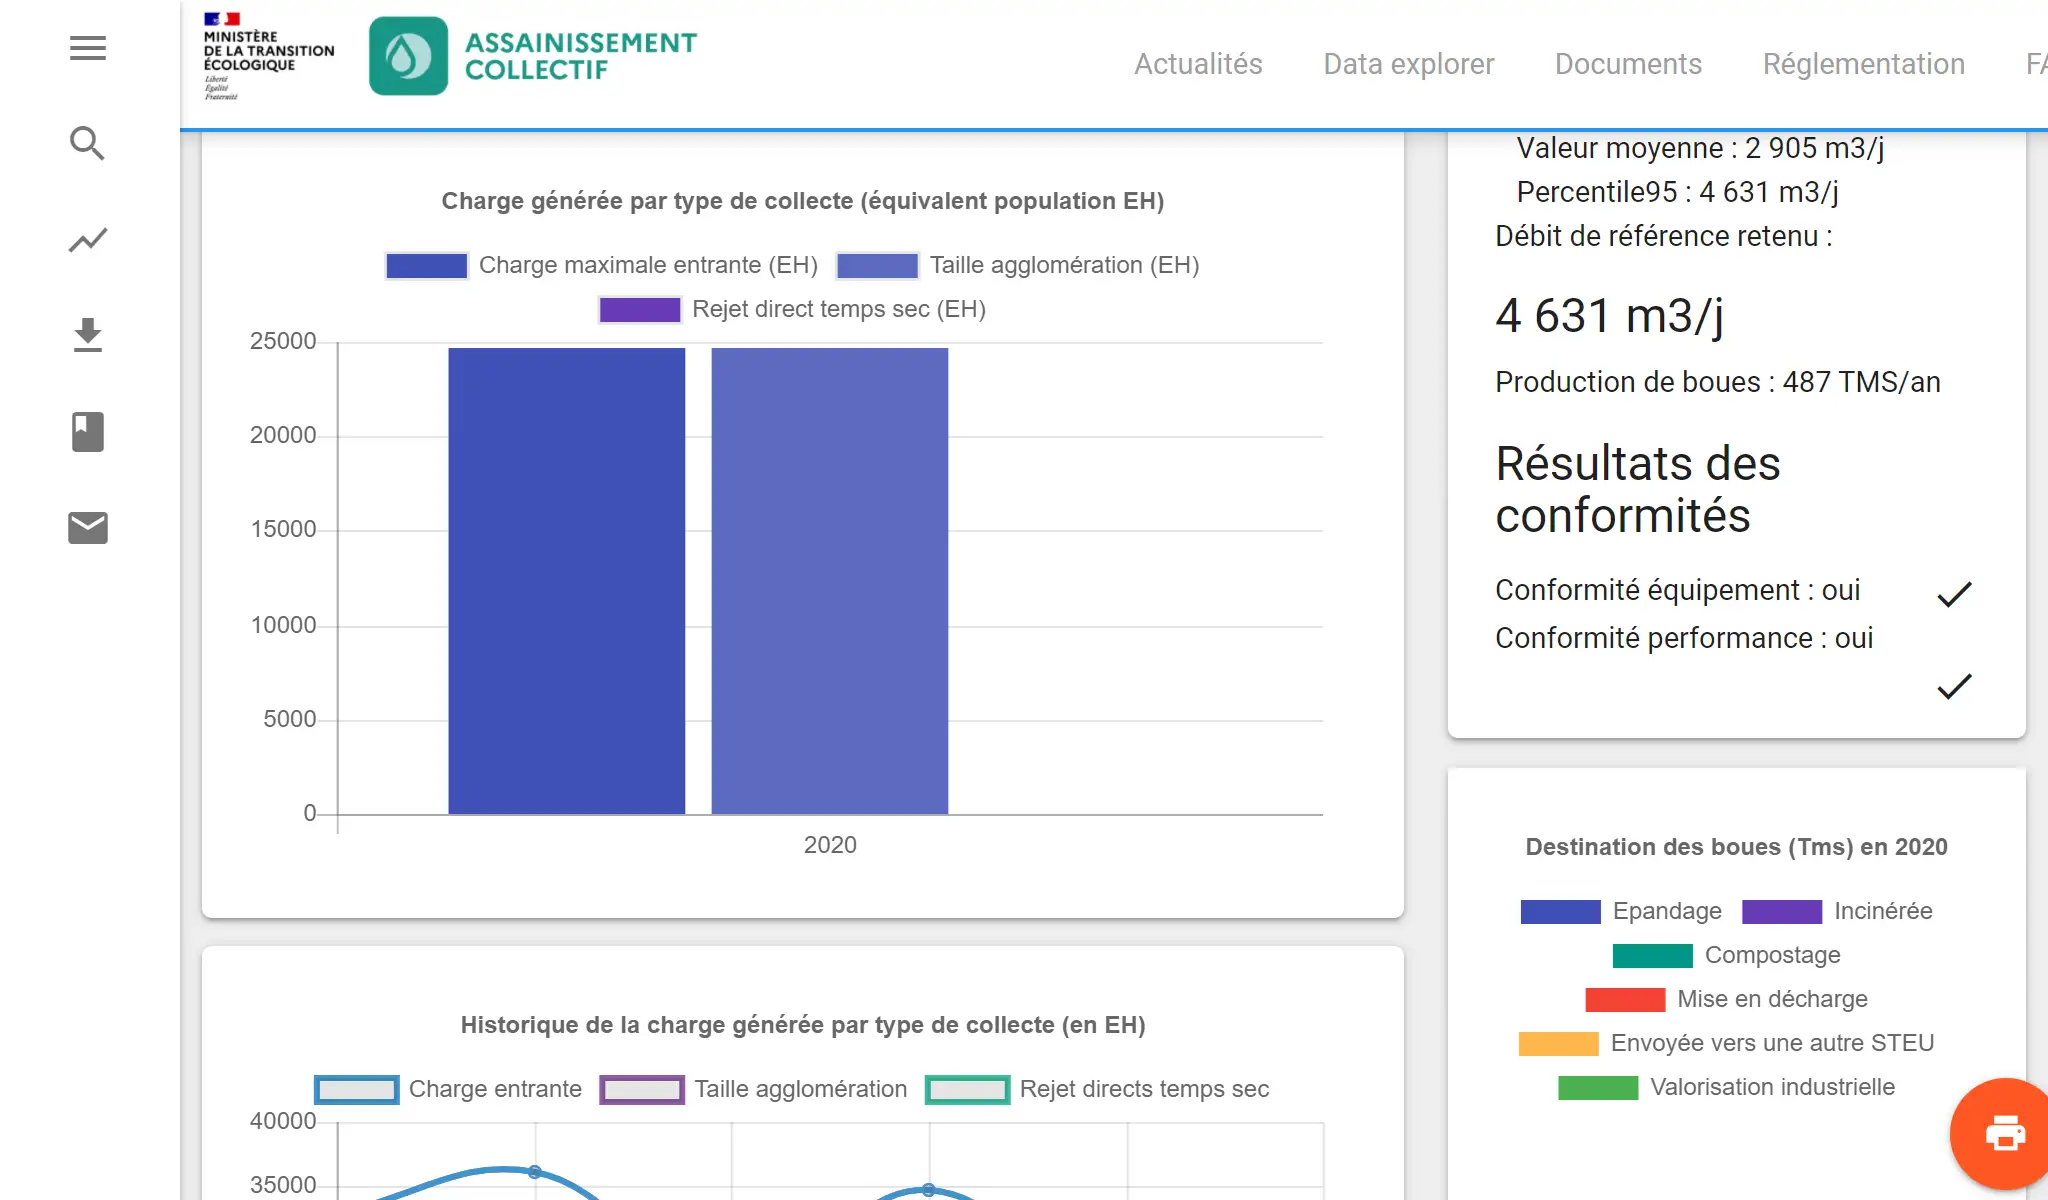Image resolution: width=2048 pixels, height=1200 pixels.
Task: Click the Taille agglomération bar for 2020
Action: 829,580
